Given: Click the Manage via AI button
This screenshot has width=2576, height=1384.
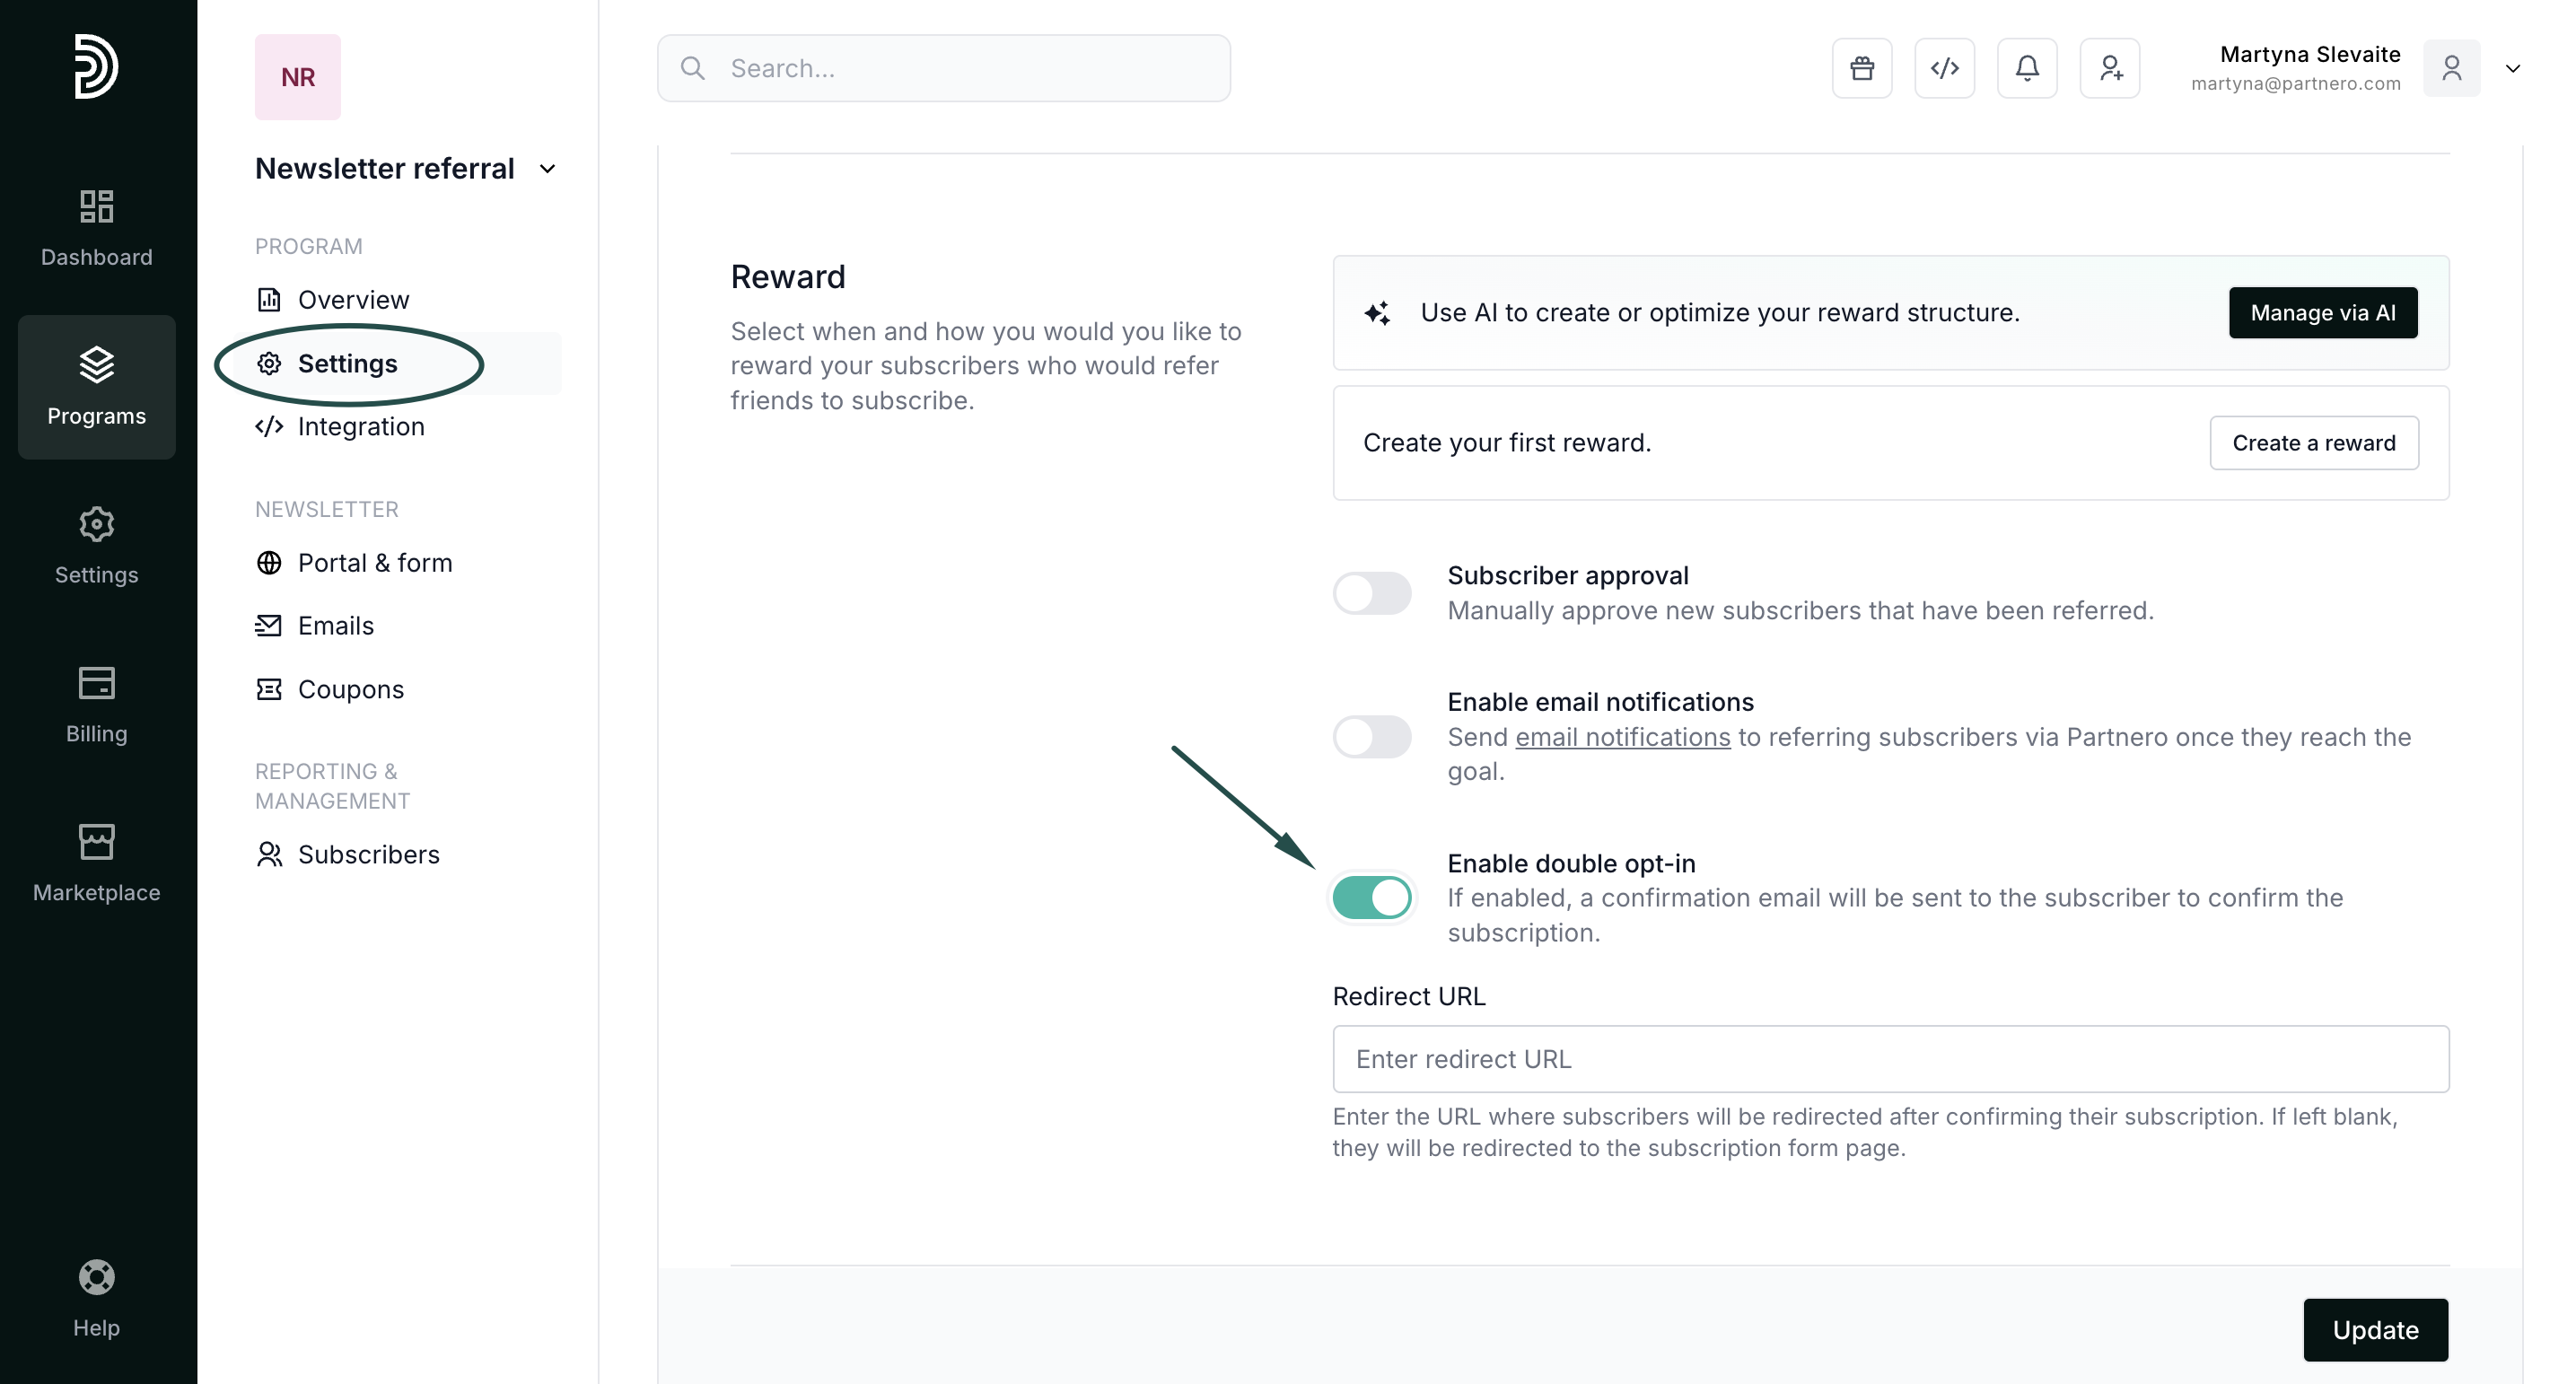Looking at the screenshot, I should coord(2322,313).
